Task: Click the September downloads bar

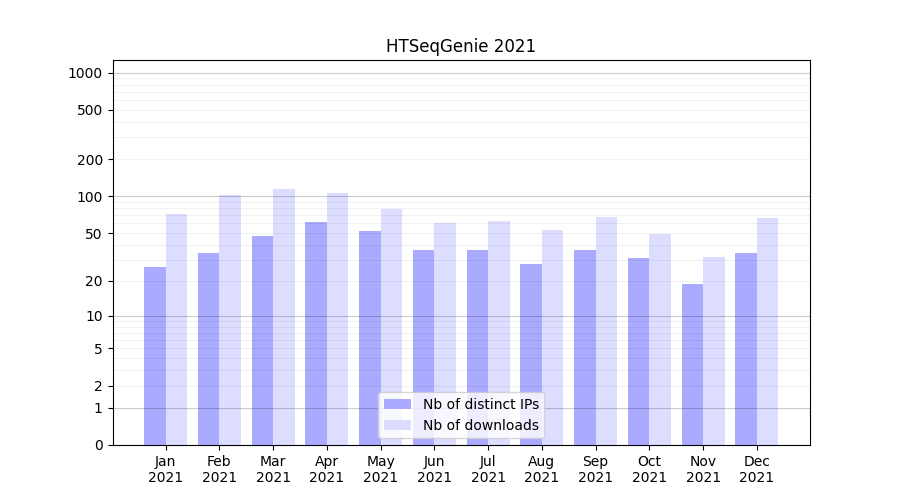Action: pyautogui.click(x=606, y=331)
